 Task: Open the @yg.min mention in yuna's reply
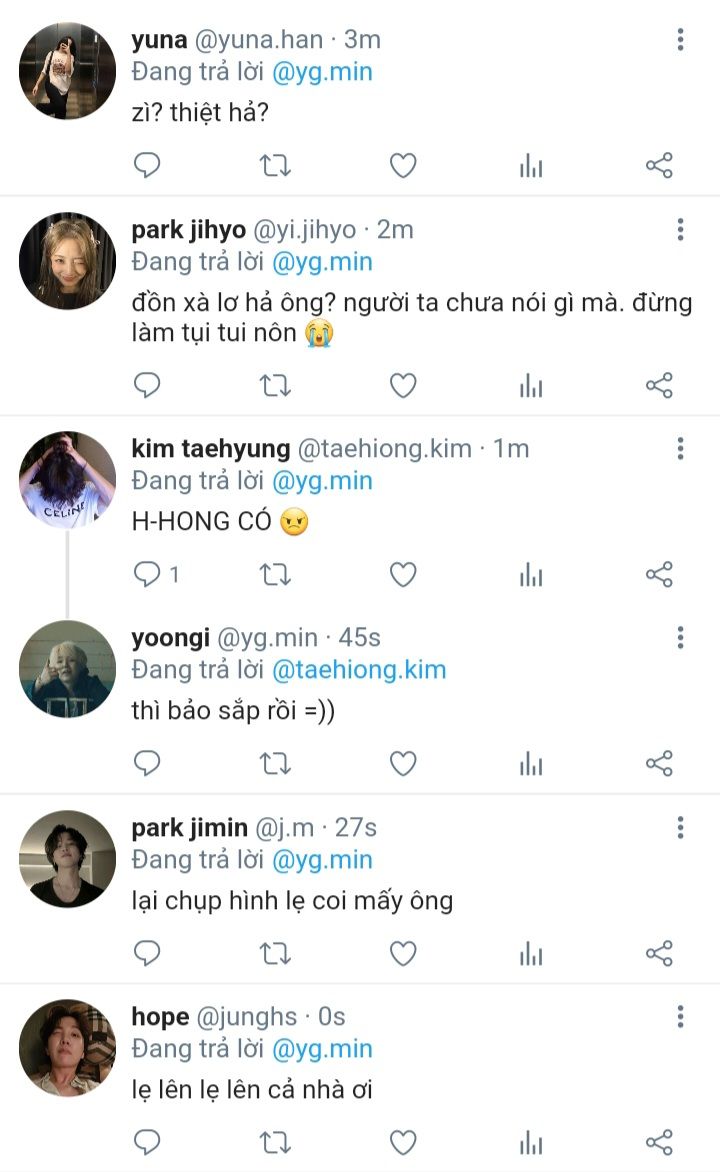pos(322,73)
